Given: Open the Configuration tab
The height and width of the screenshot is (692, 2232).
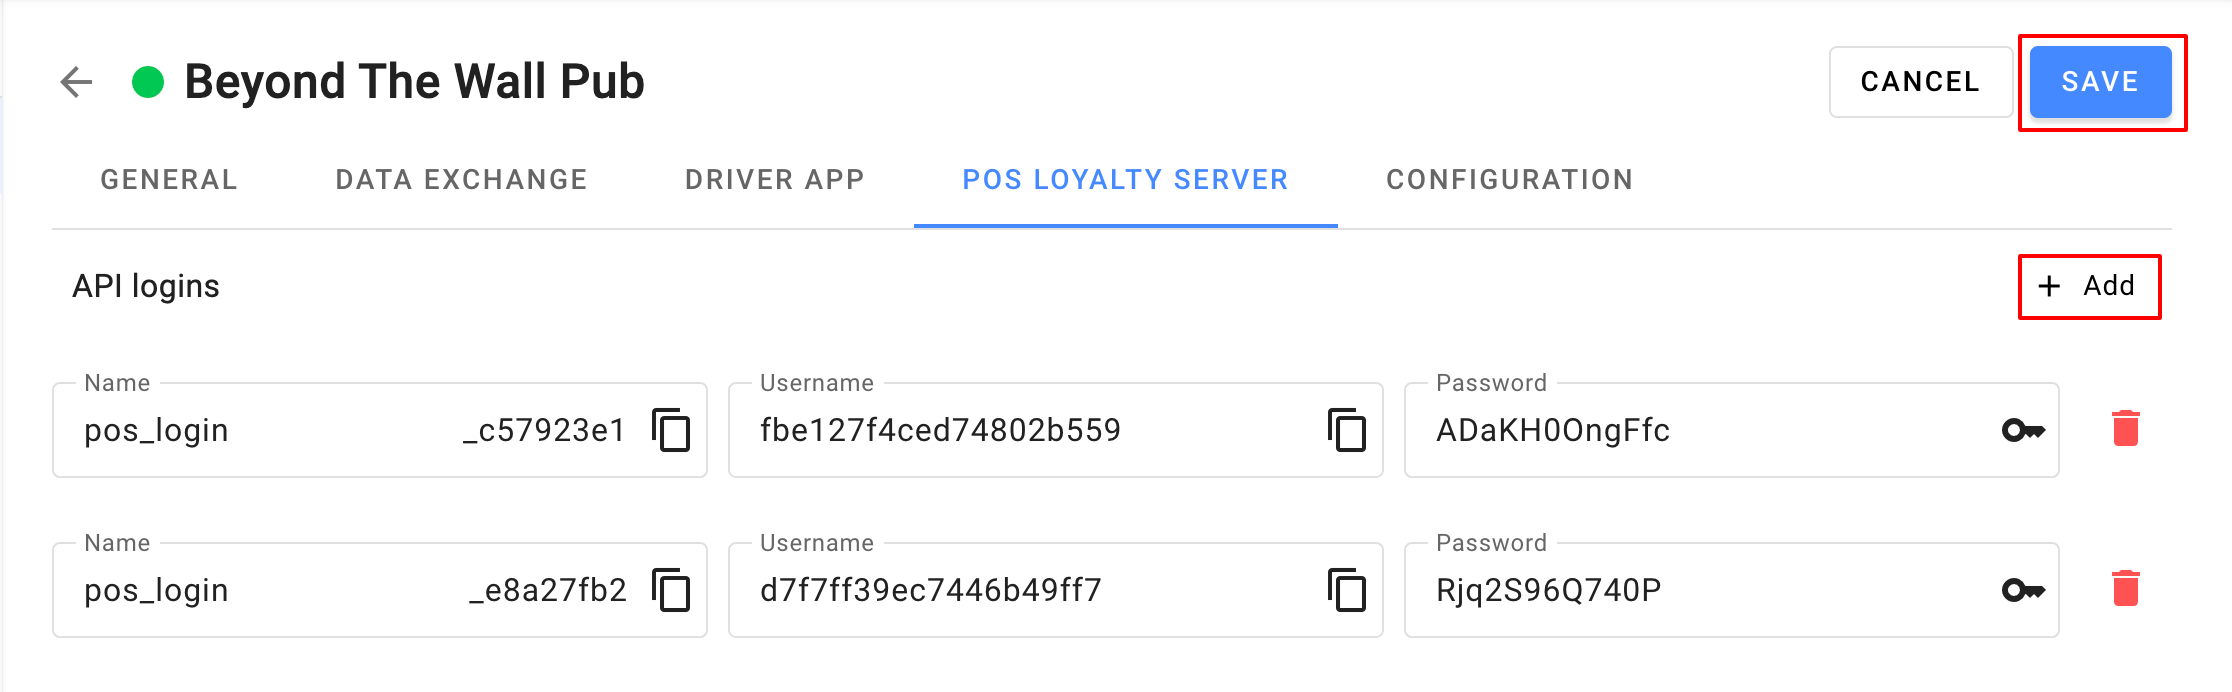Looking at the screenshot, I should 1509,180.
